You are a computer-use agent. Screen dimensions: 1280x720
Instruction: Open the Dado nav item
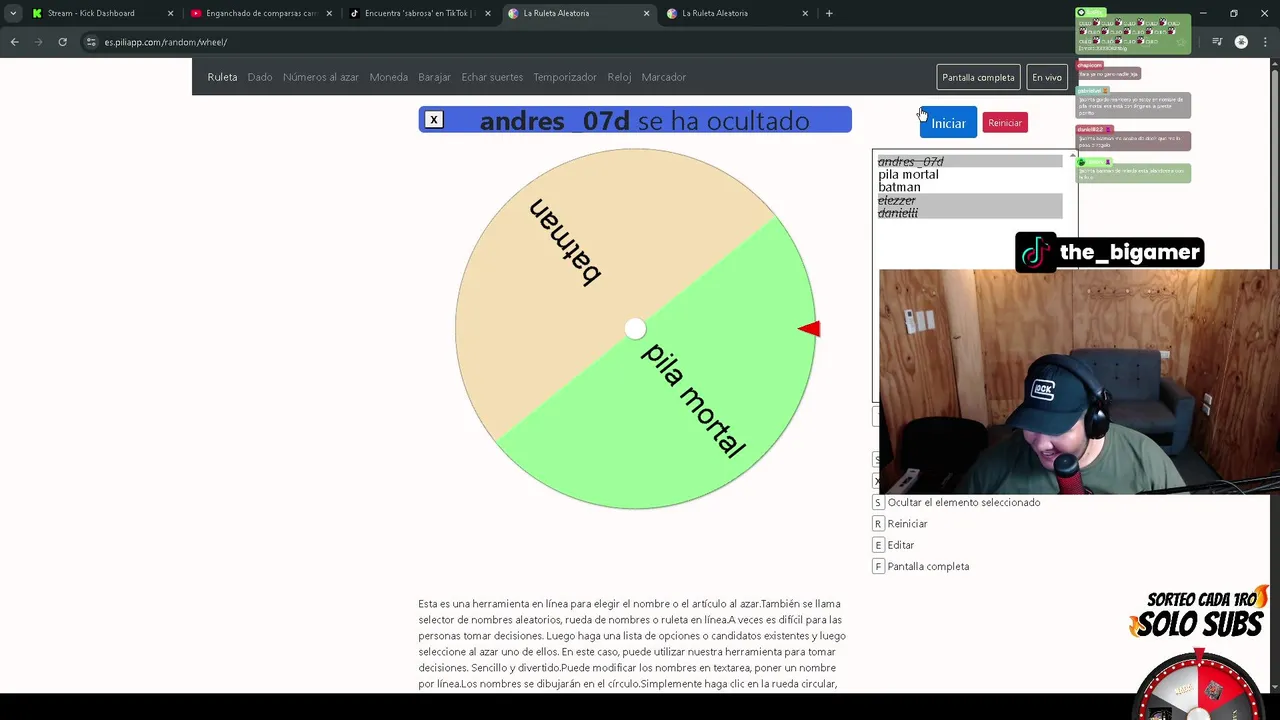260,77
